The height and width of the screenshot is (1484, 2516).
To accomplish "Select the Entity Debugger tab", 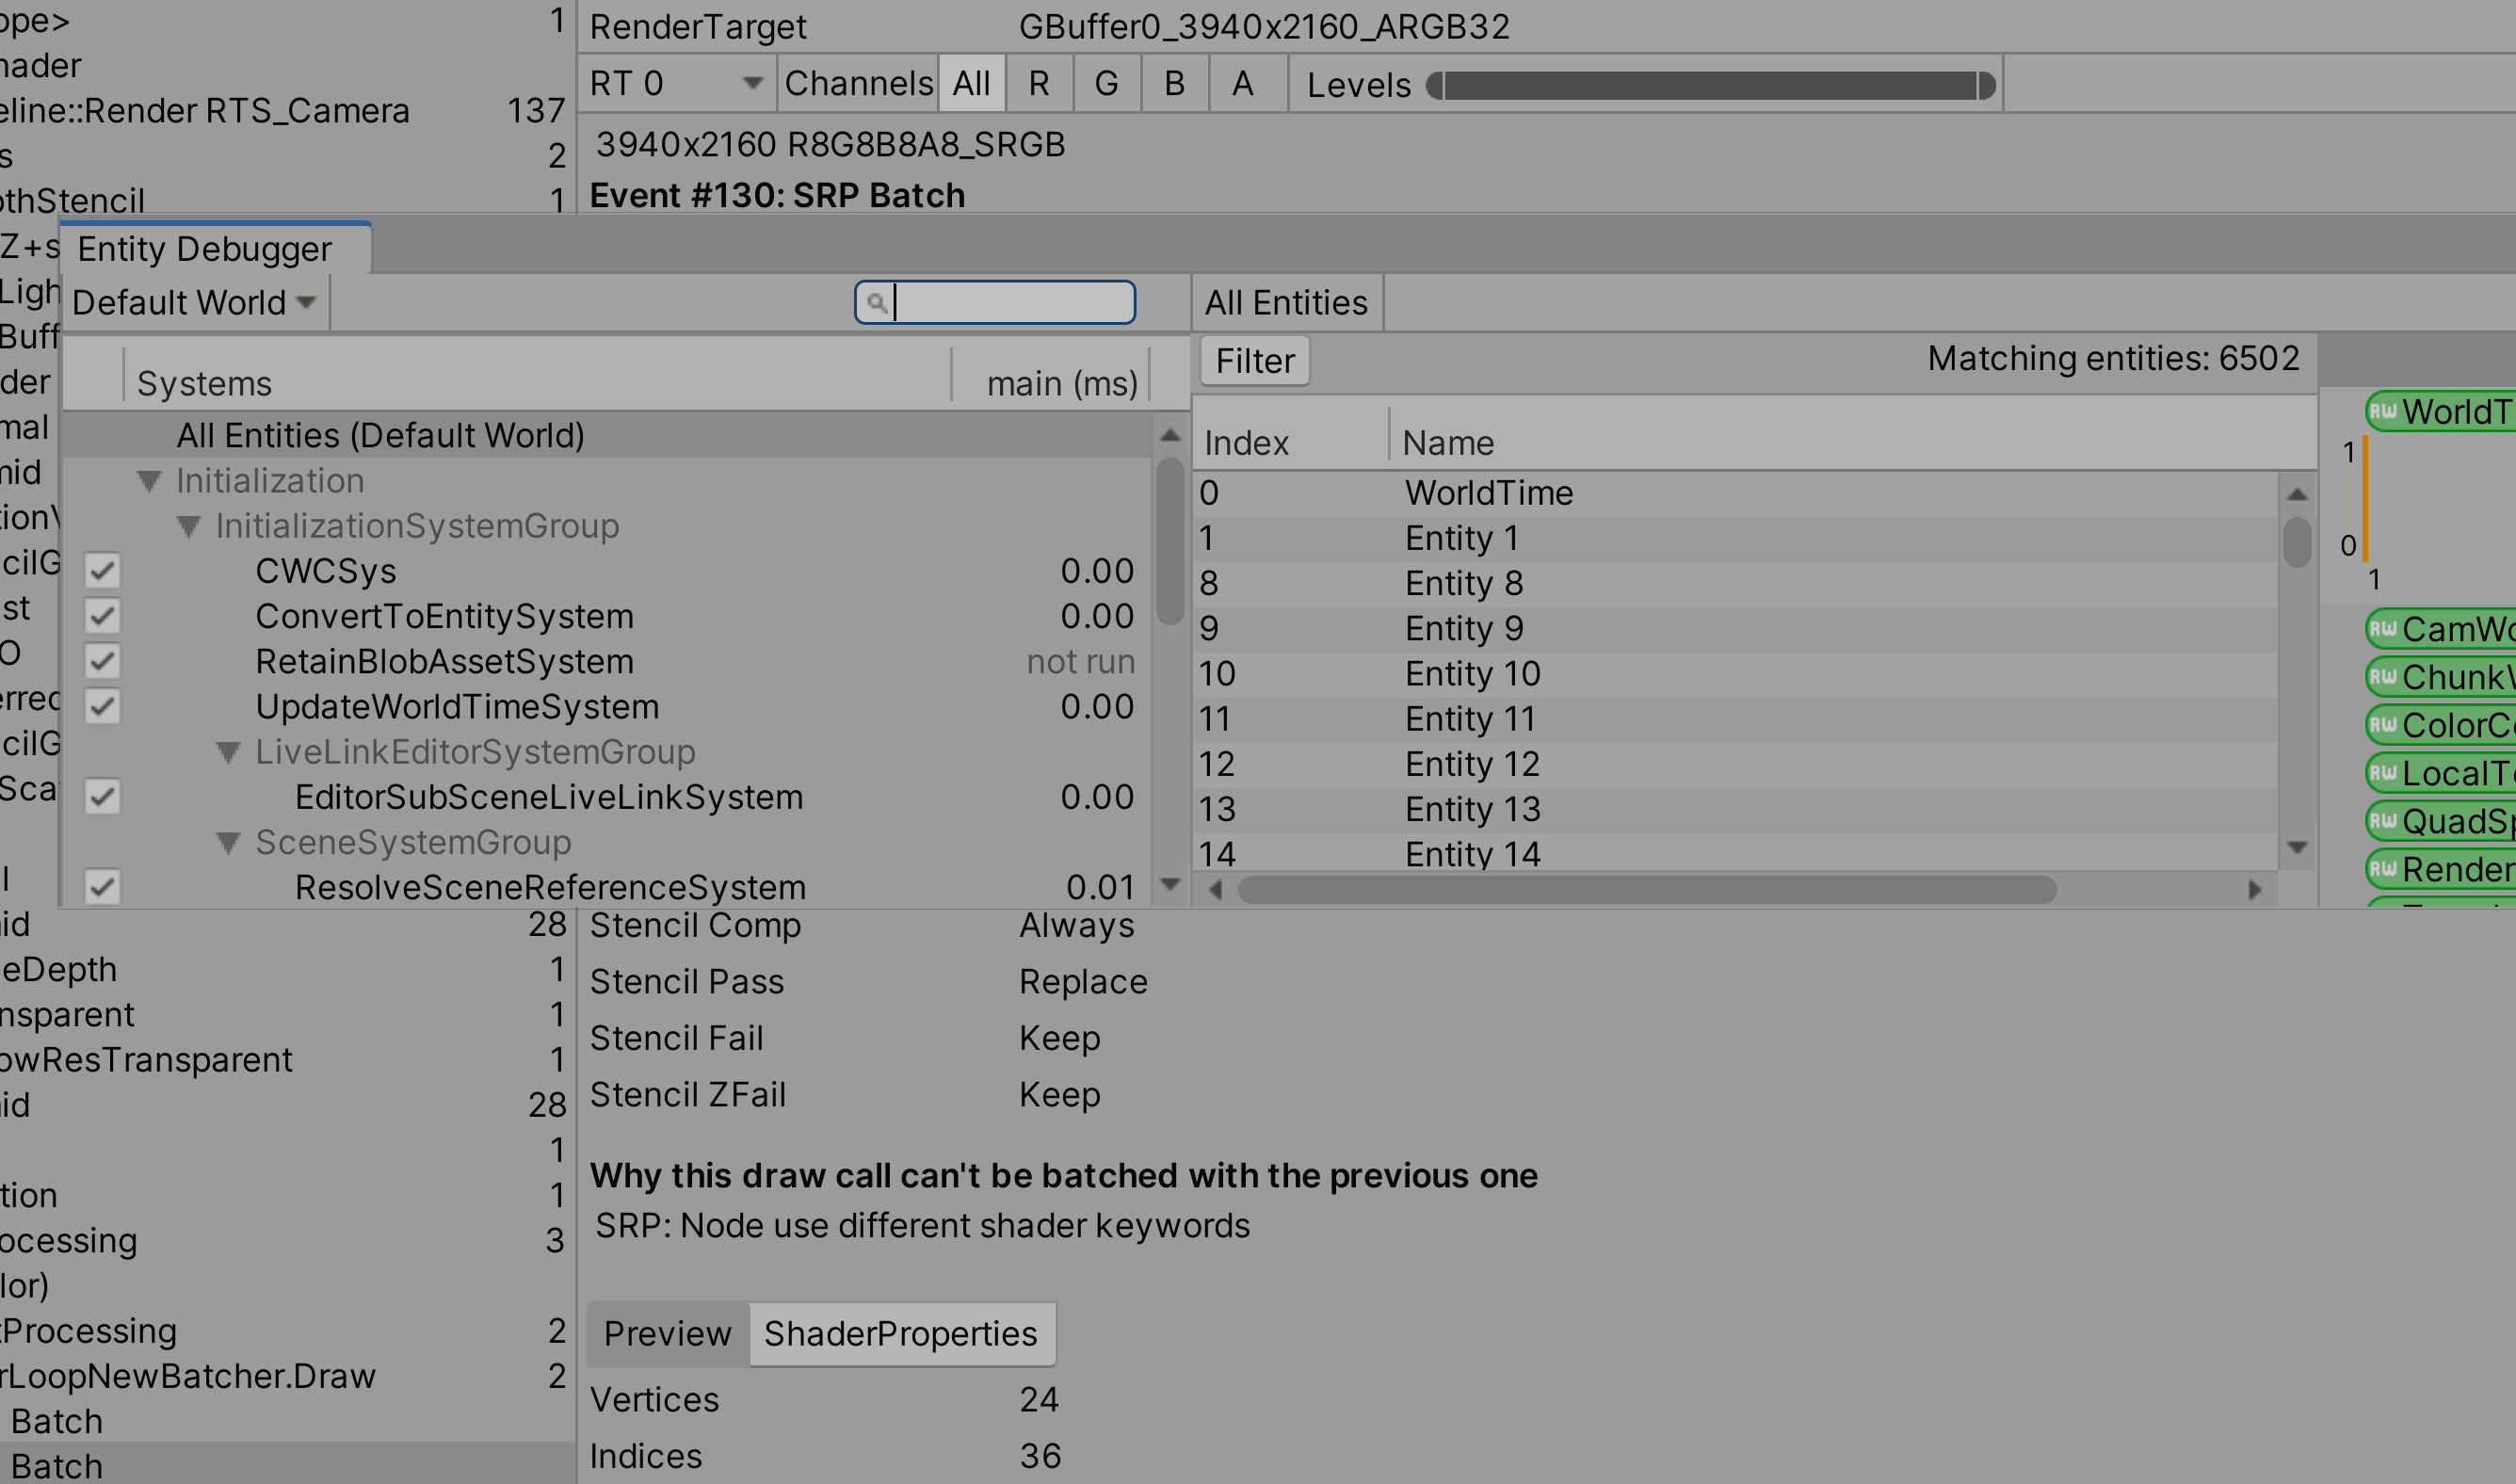I will click(x=205, y=249).
